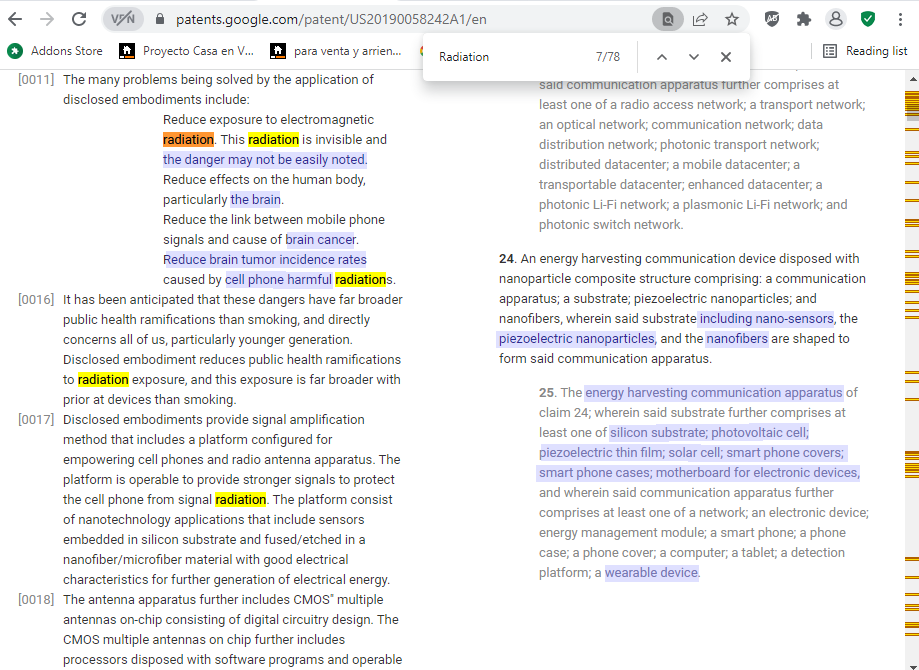Image resolution: width=919 pixels, height=670 pixels.
Task: Jump to next Radiation match
Action: coord(694,57)
